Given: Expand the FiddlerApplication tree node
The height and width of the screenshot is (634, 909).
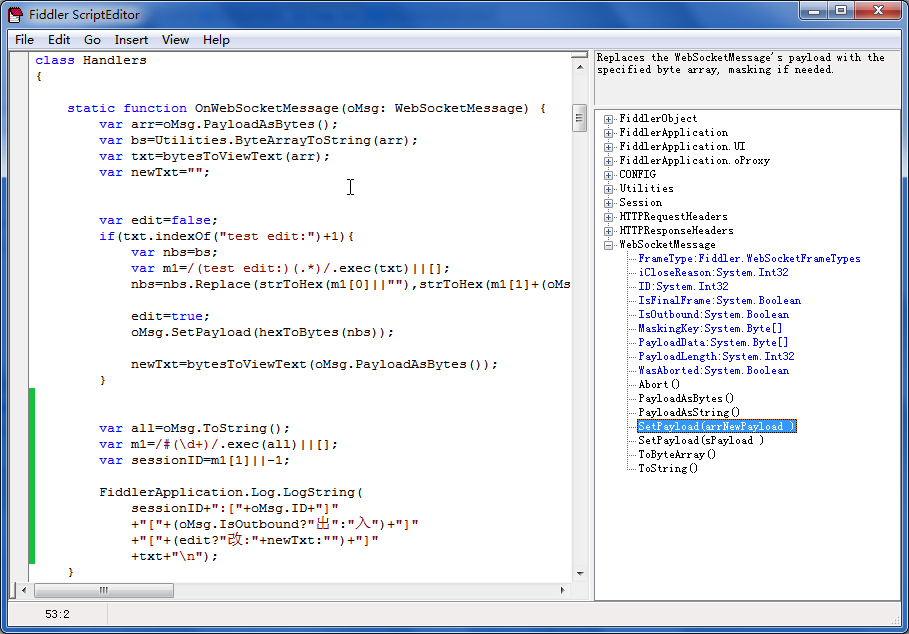Looking at the screenshot, I should click(x=608, y=133).
